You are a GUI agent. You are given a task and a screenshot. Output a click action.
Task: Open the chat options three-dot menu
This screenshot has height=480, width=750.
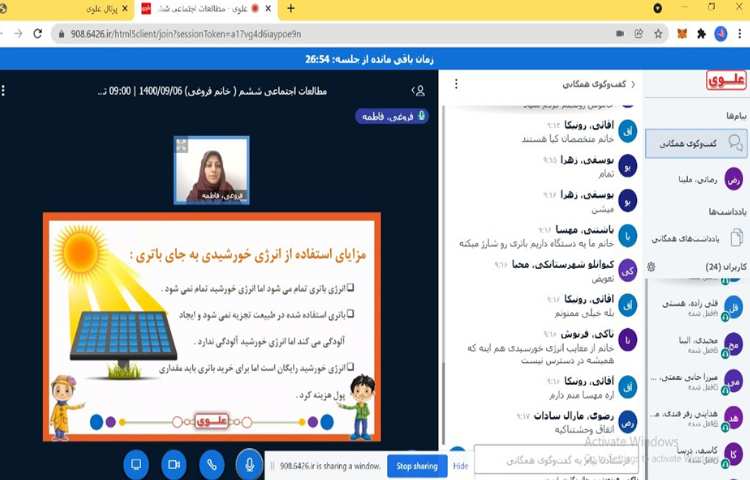456,84
